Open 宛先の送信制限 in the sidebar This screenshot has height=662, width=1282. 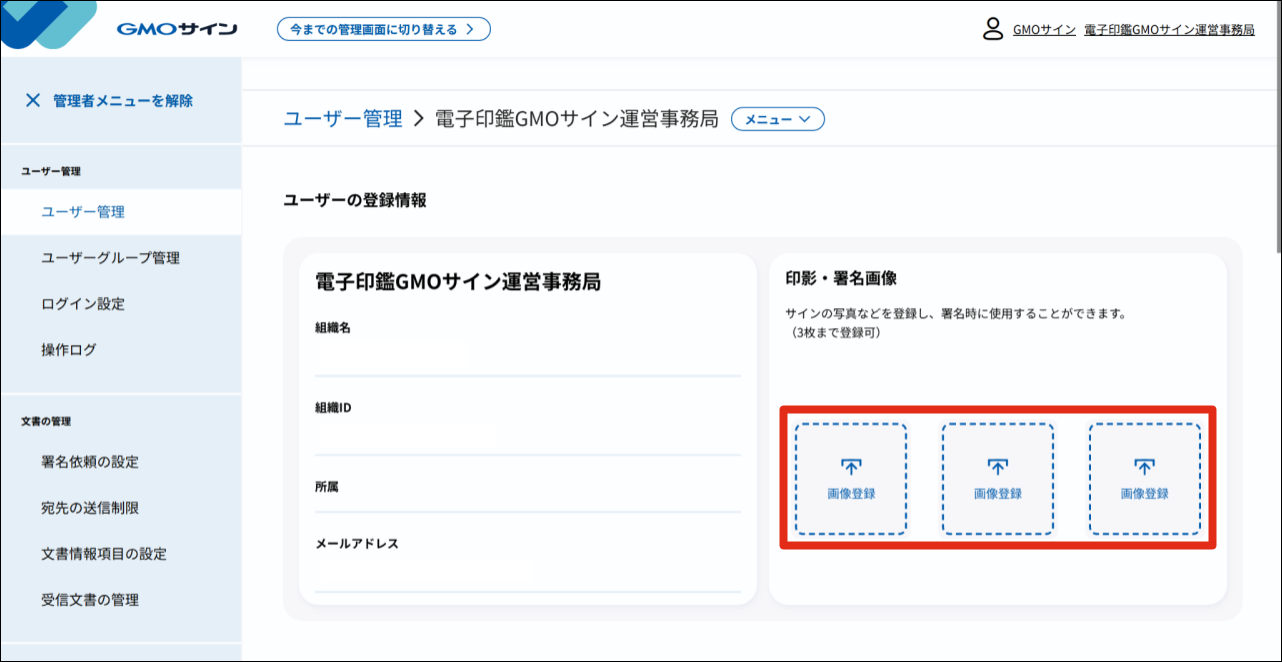[90, 508]
